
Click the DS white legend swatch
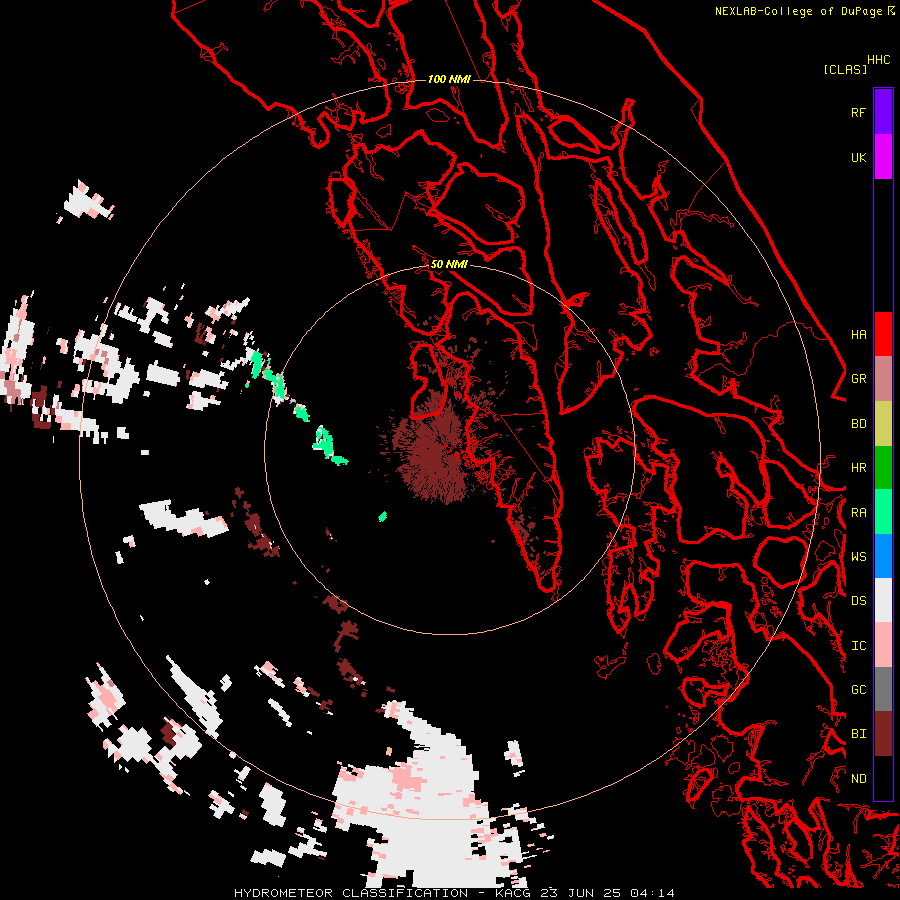tap(883, 600)
